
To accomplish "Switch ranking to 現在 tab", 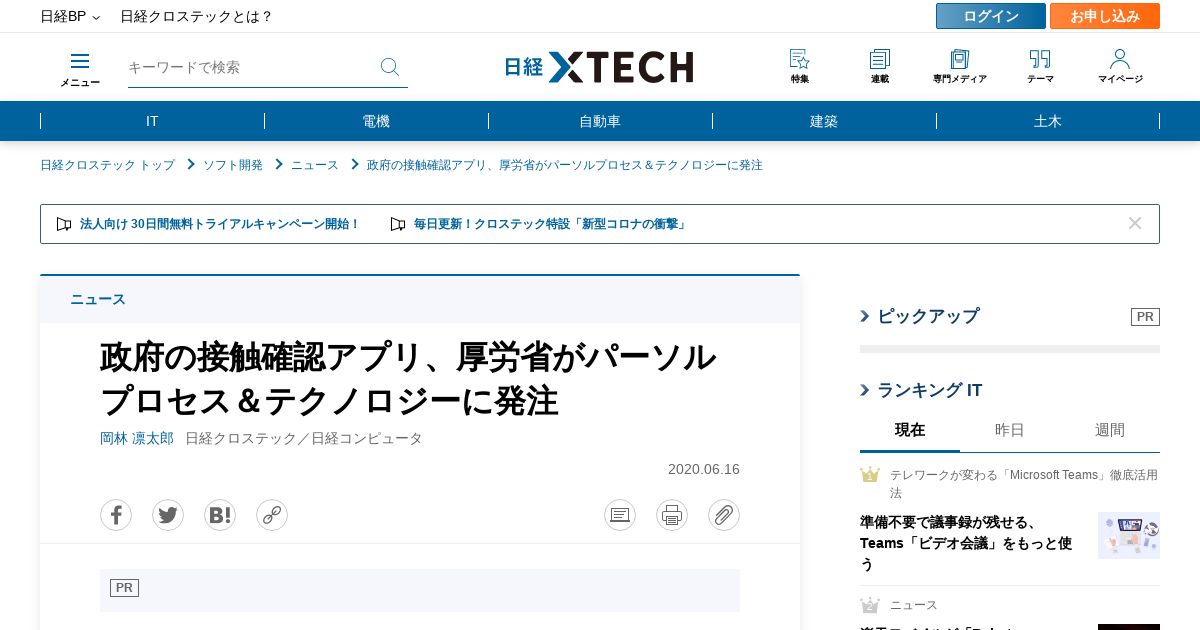I will (910, 430).
